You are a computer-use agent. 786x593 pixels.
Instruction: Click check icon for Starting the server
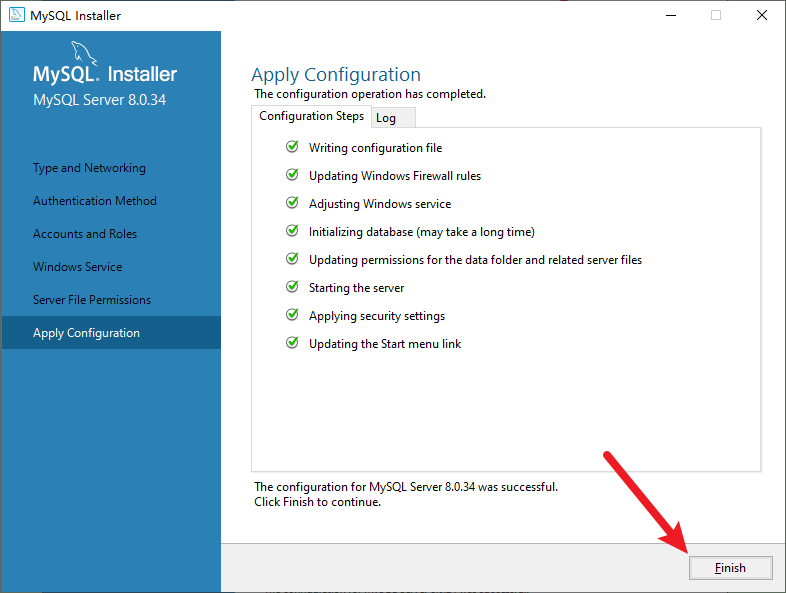(292, 287)
